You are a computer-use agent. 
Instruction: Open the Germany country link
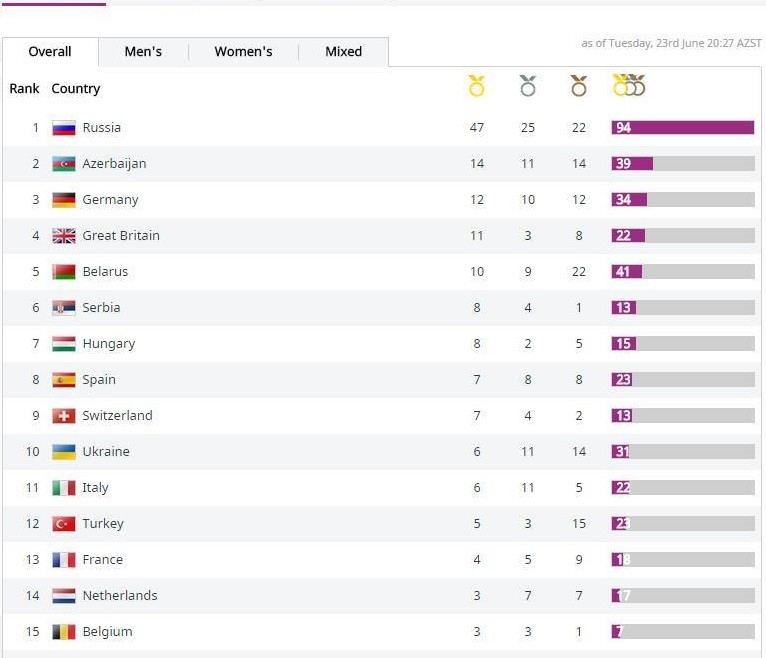[x=110, y=200]
